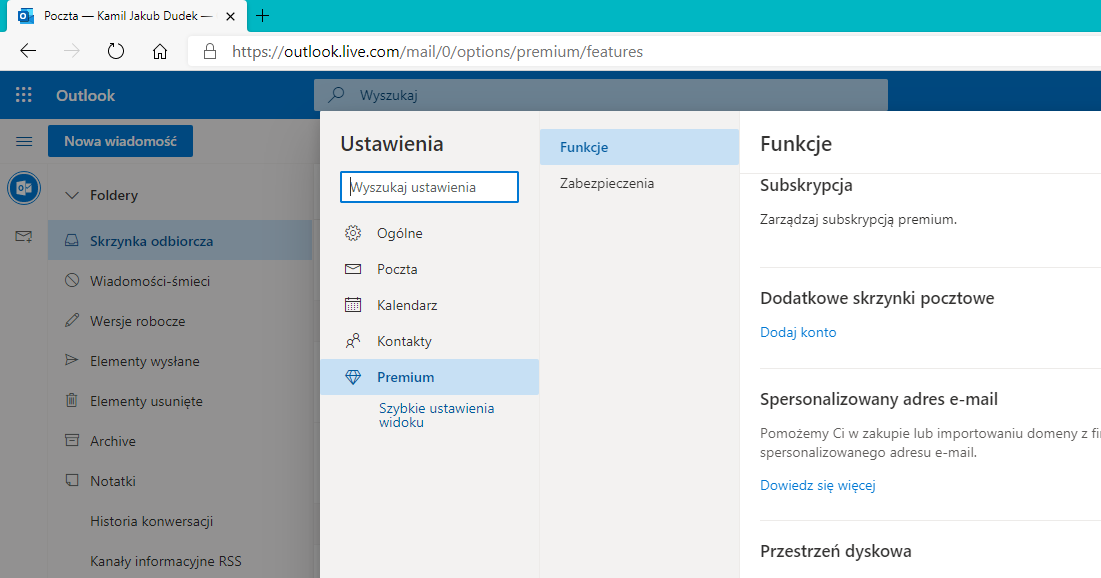Open the Outlook app launcher grid
Image resolution: width=1101 pixels, height=578 pixels.
tap(24, 96)
